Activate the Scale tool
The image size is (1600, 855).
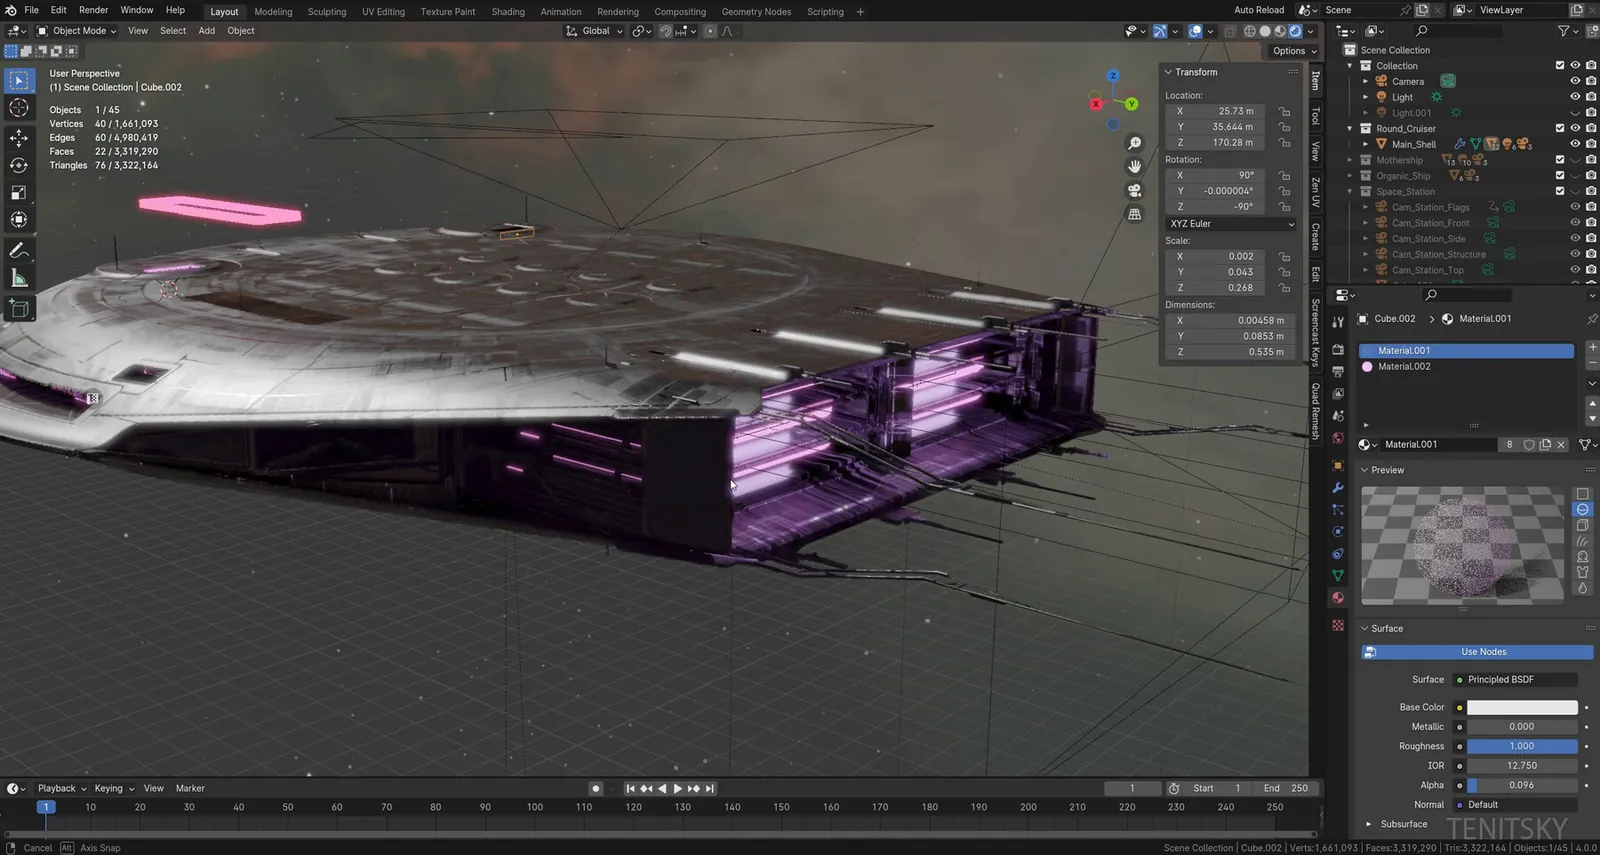(19, 192)
